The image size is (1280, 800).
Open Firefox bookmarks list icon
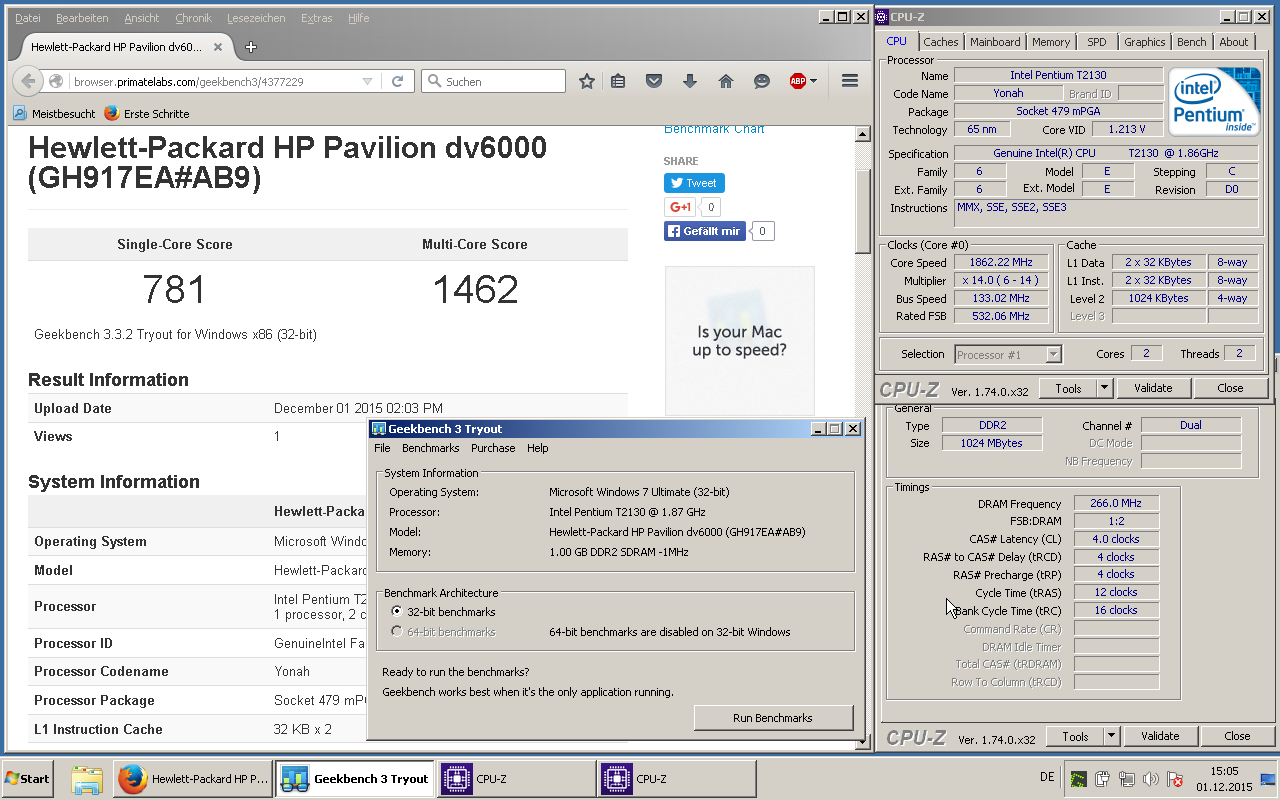[x=618, y=81]
